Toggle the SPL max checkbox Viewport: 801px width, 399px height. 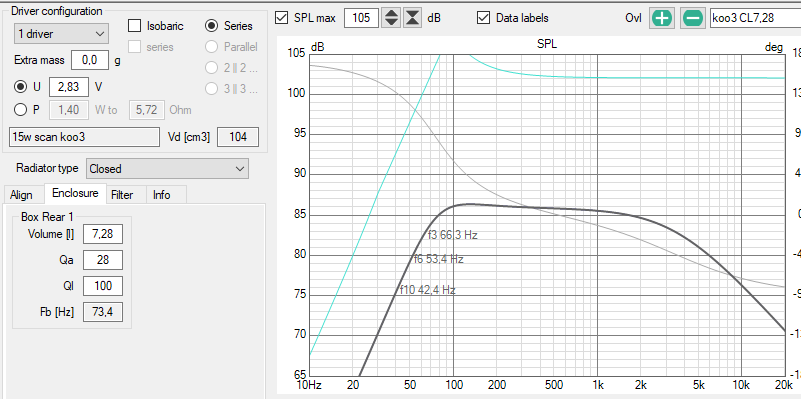click(281, 18)
